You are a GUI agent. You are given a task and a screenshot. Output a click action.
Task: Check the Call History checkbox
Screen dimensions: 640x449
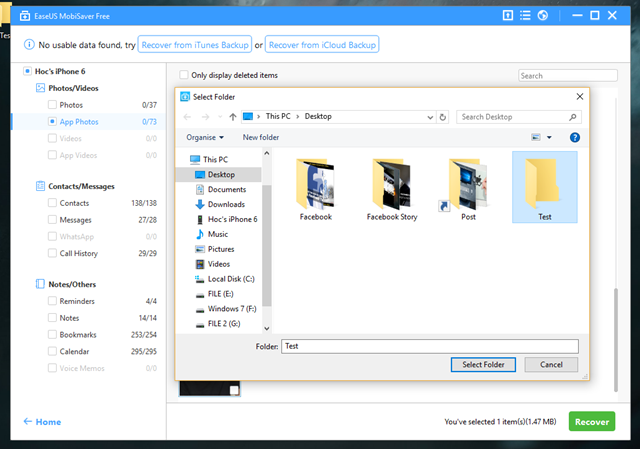[52, 253]
